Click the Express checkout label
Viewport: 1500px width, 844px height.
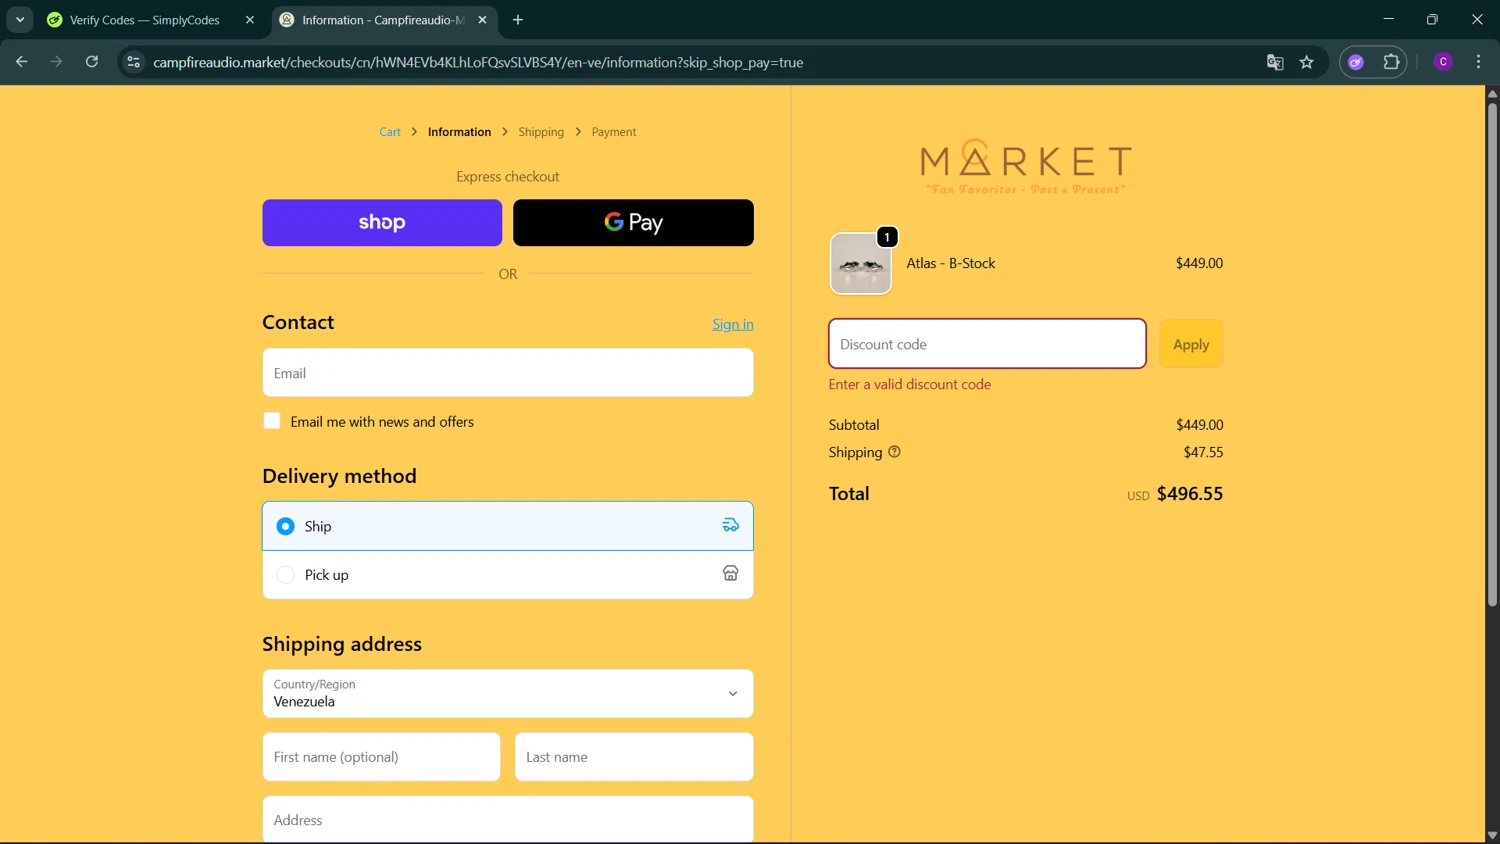point(508,177)
